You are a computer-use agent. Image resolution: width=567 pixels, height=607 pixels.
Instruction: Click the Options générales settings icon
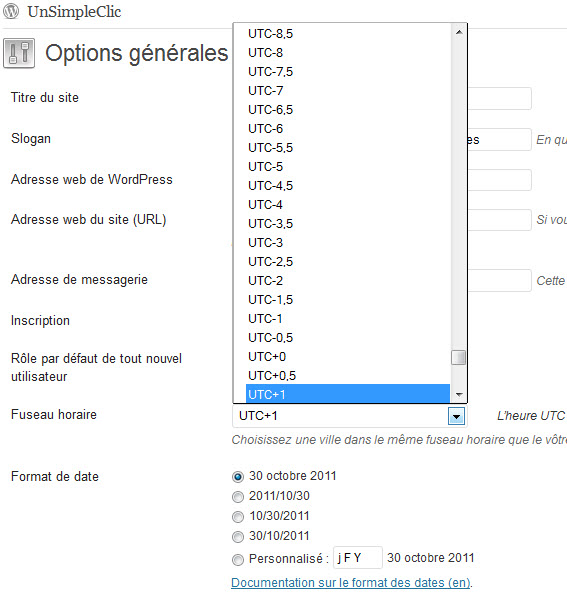tap(19, 53)
